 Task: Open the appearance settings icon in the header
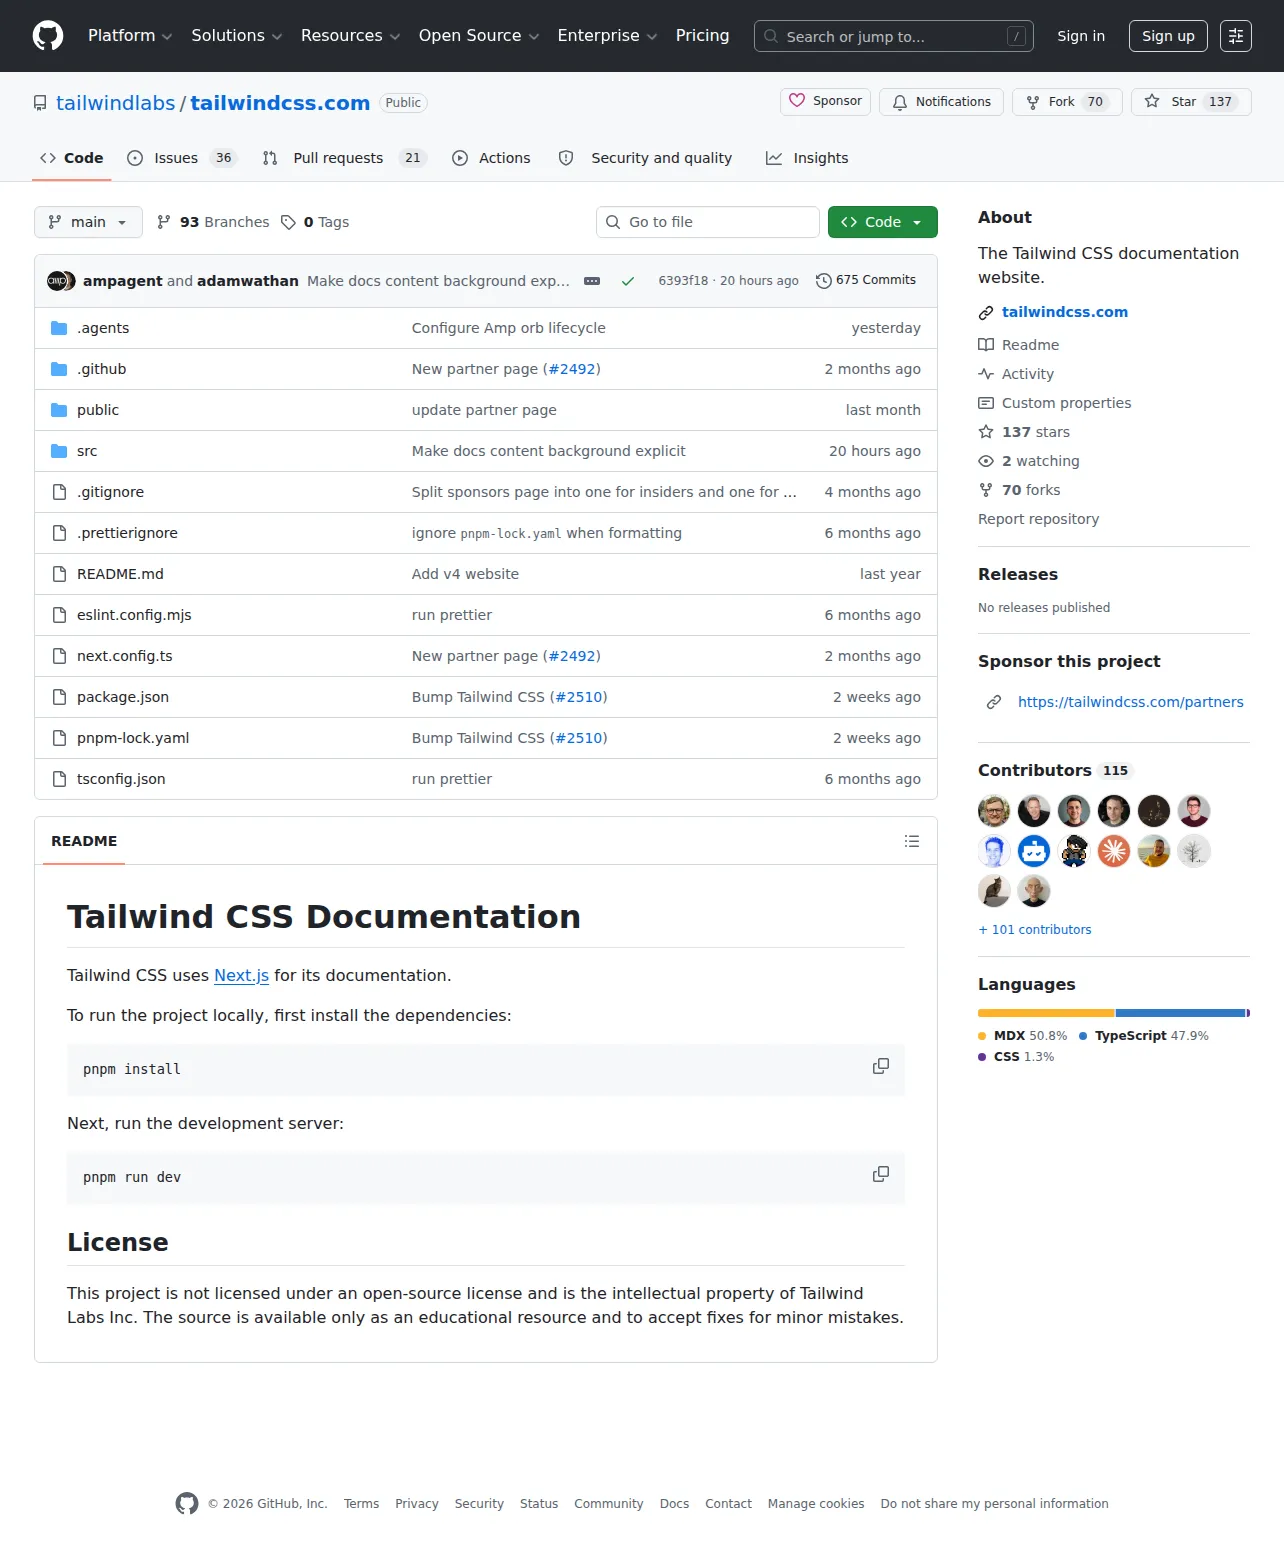[x=1236, y=36]
